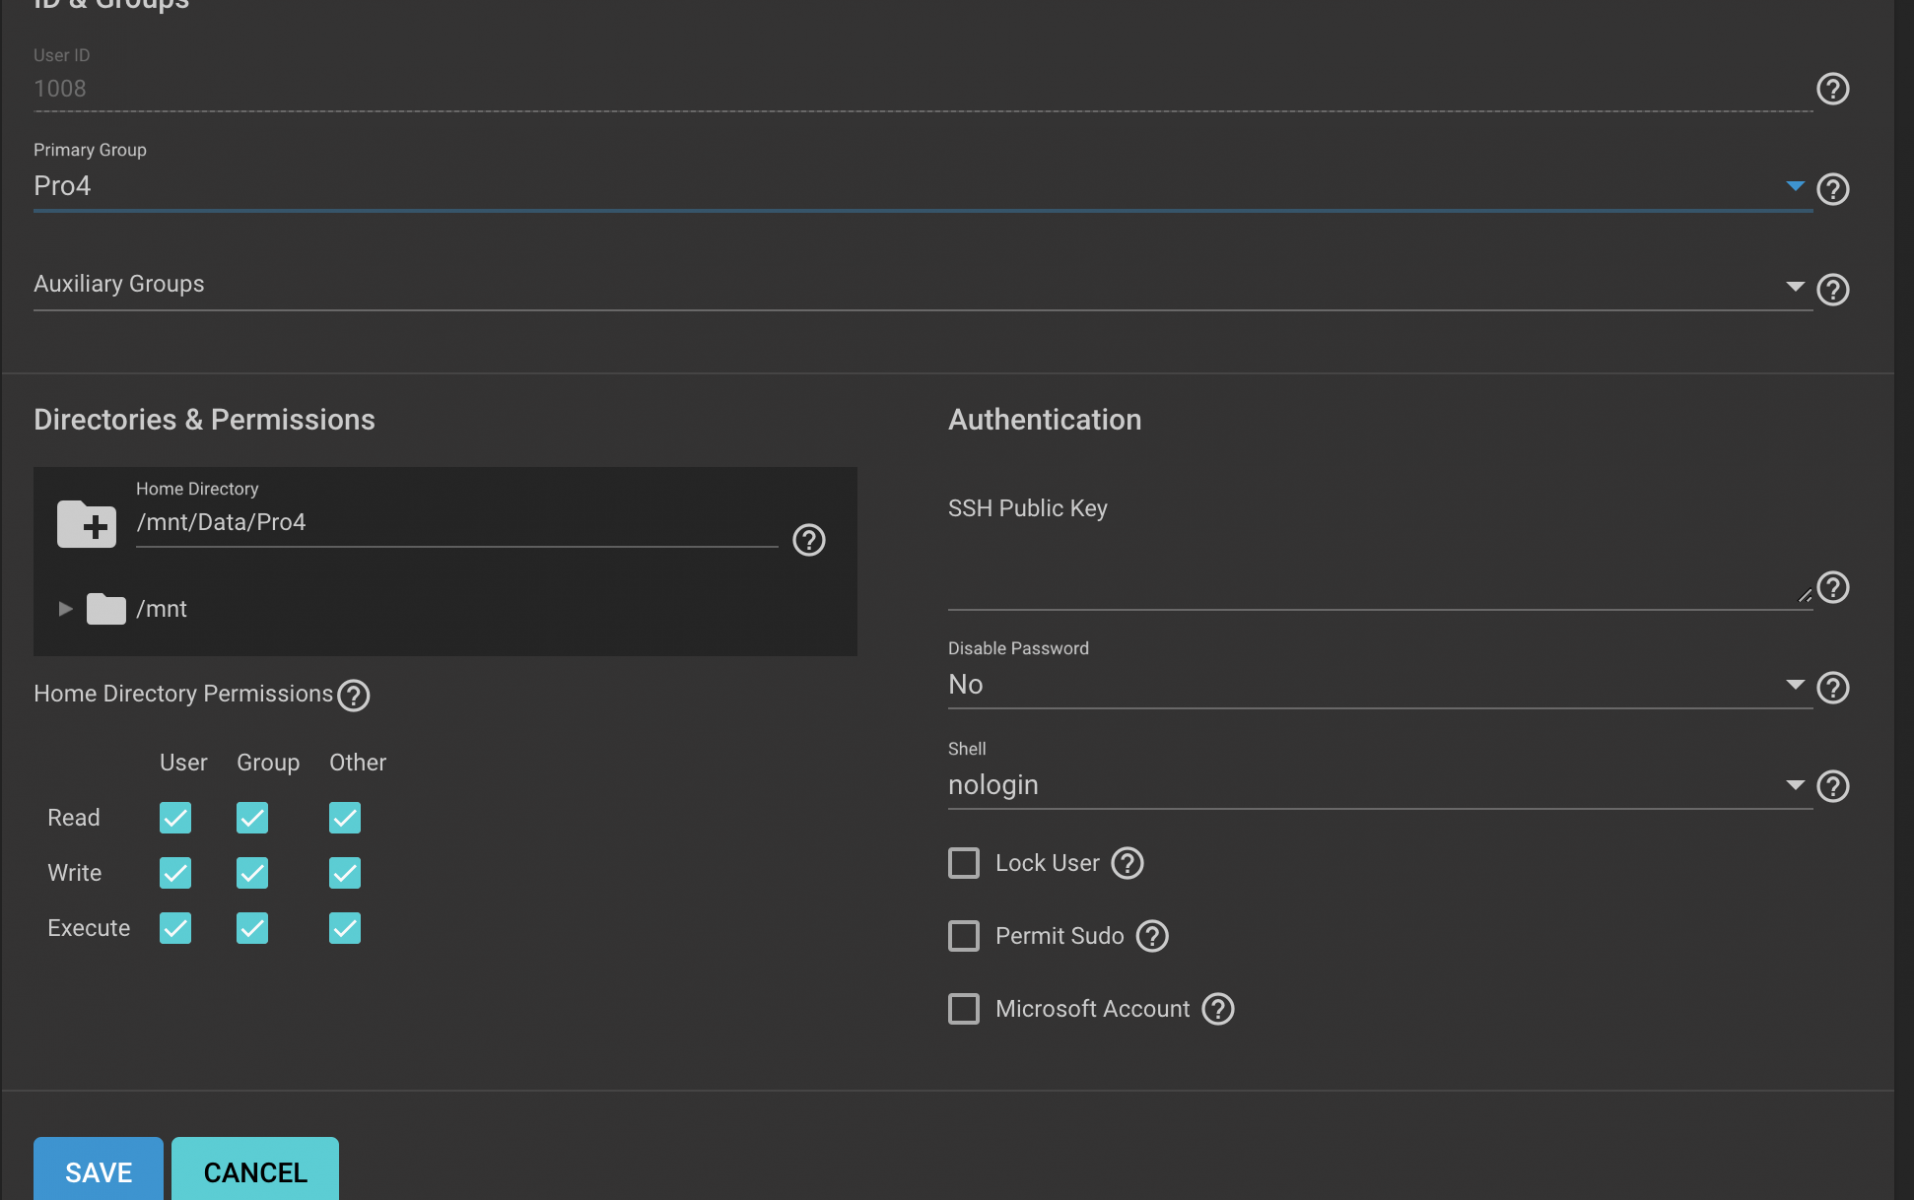
Task: Click the create-folder icon beside Home Directory
Action: pos(87,523)
